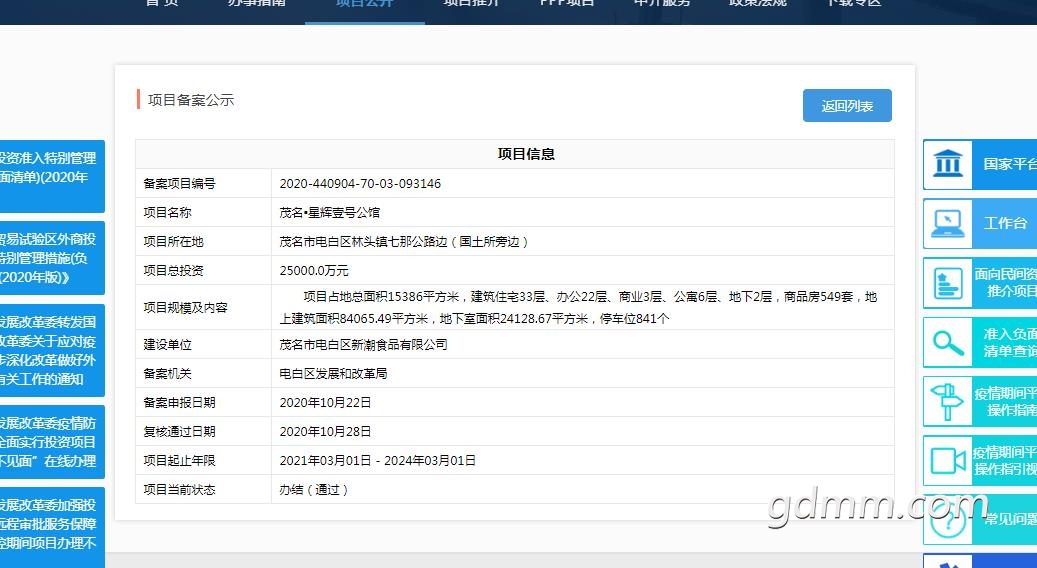Click the period 2021年03月01日 - 2024年03月01日
Image resolution: width=1037 pixels, height=568 pixels.
coord(378,461)
